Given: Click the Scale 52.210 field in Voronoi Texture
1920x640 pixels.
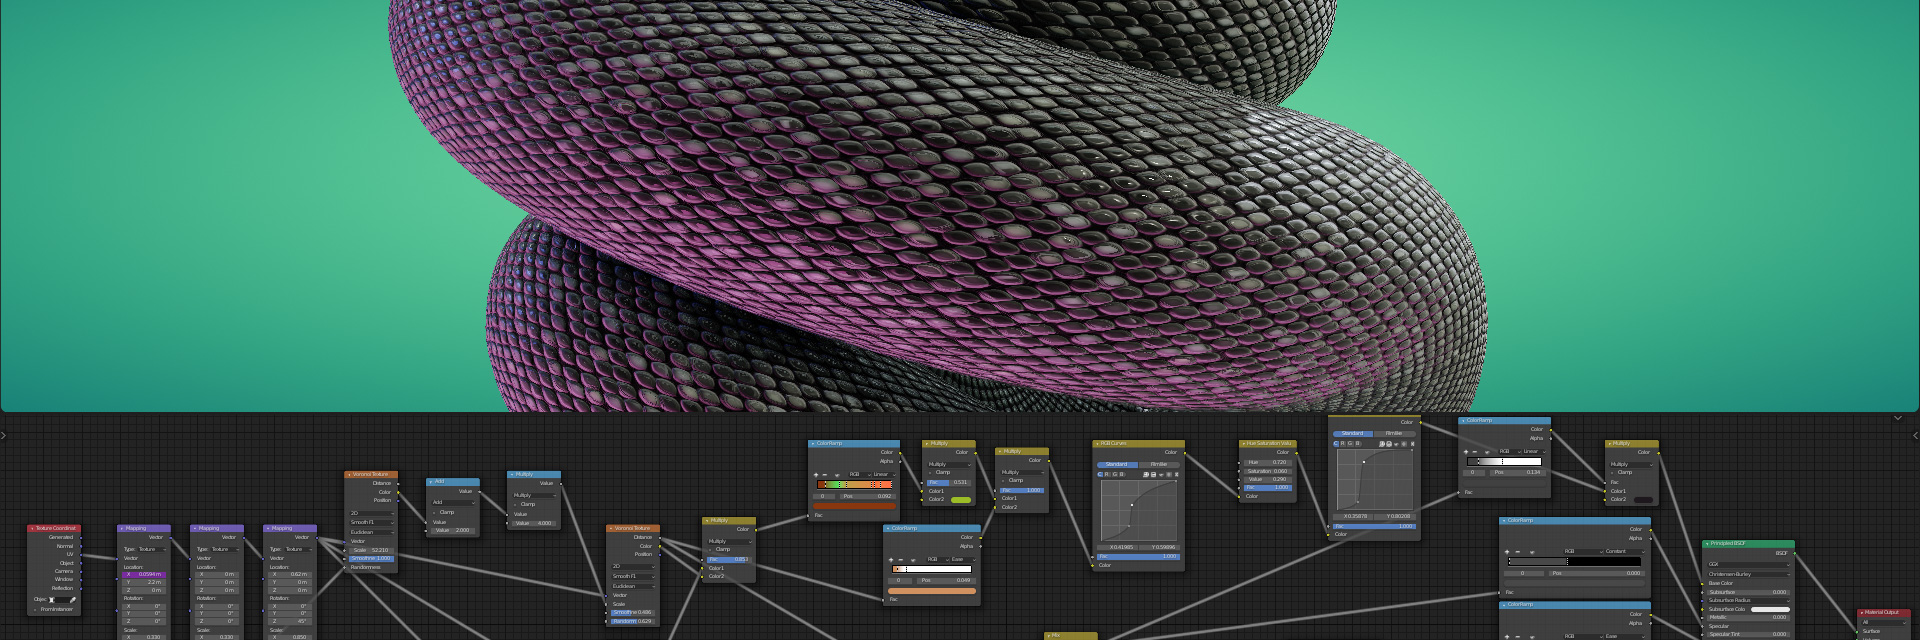Looking at the screenshot, I should (x=371, y=550).
